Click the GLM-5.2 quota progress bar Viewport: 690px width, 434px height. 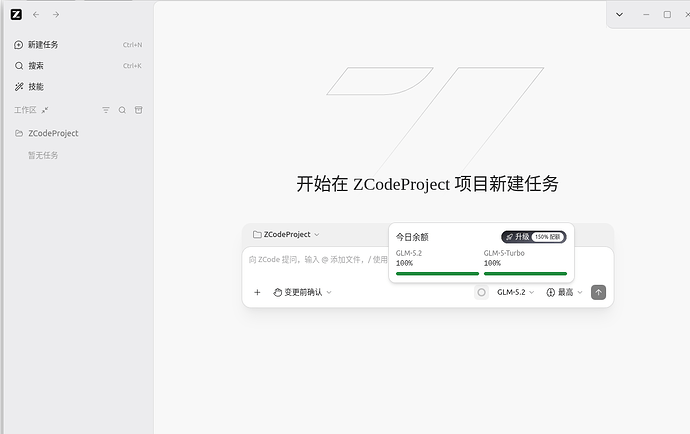pyautogui.click(x=437, y=274)
